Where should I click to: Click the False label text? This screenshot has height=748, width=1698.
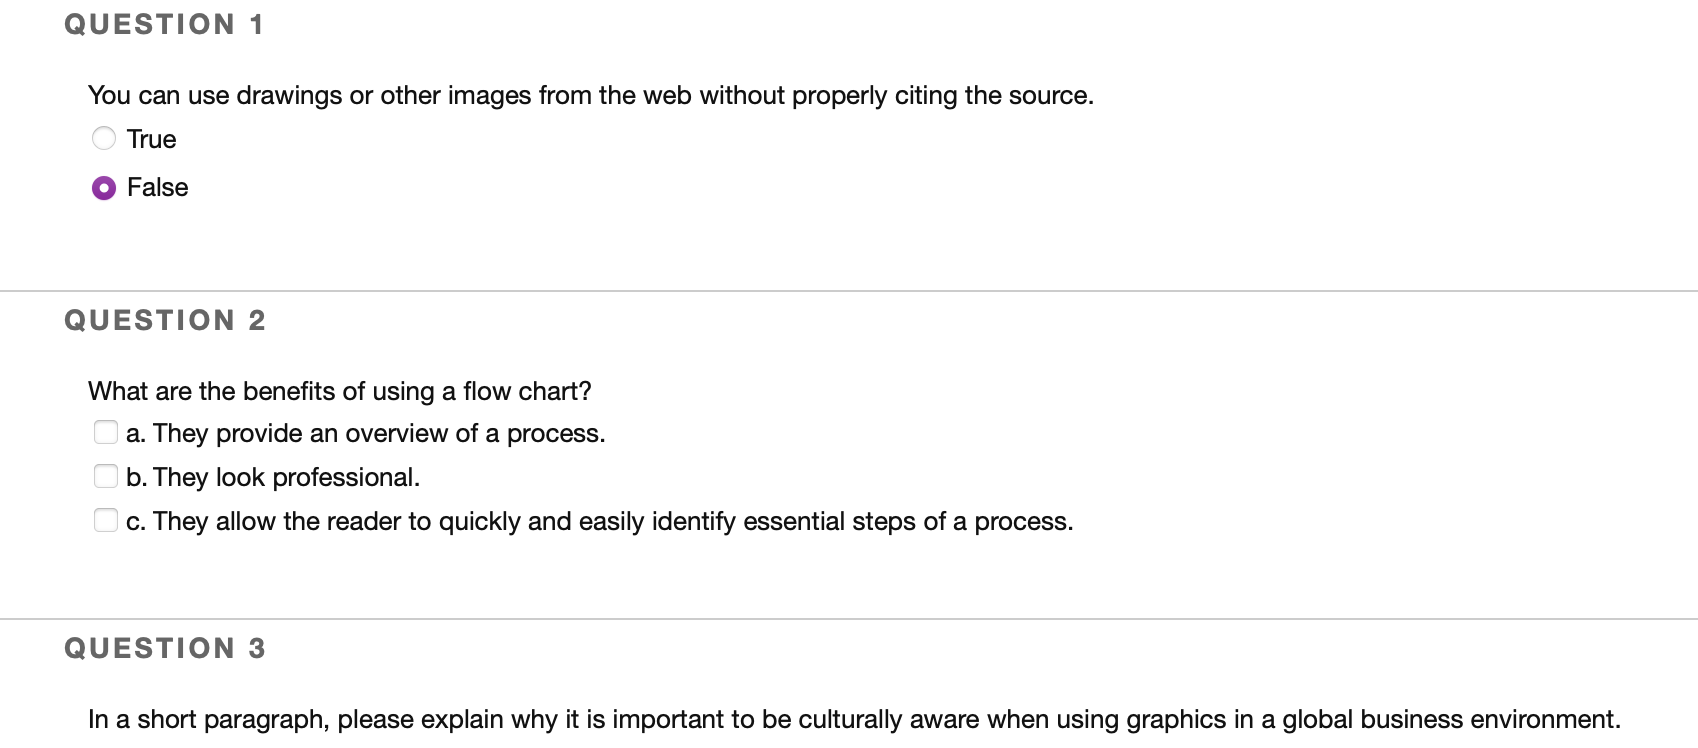point(156,187)
